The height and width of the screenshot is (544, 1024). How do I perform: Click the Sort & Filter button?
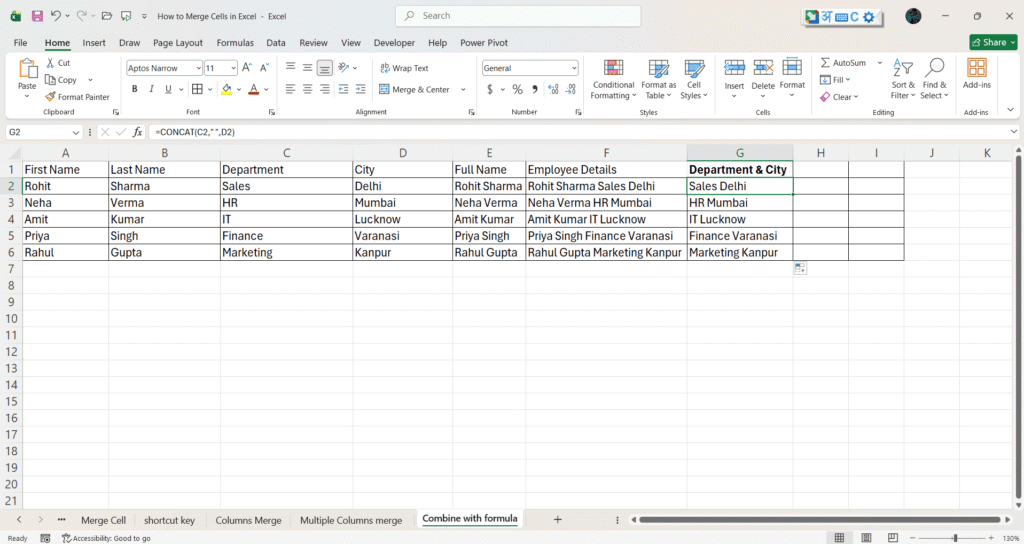pyautogui.click(x=903, y=79)
